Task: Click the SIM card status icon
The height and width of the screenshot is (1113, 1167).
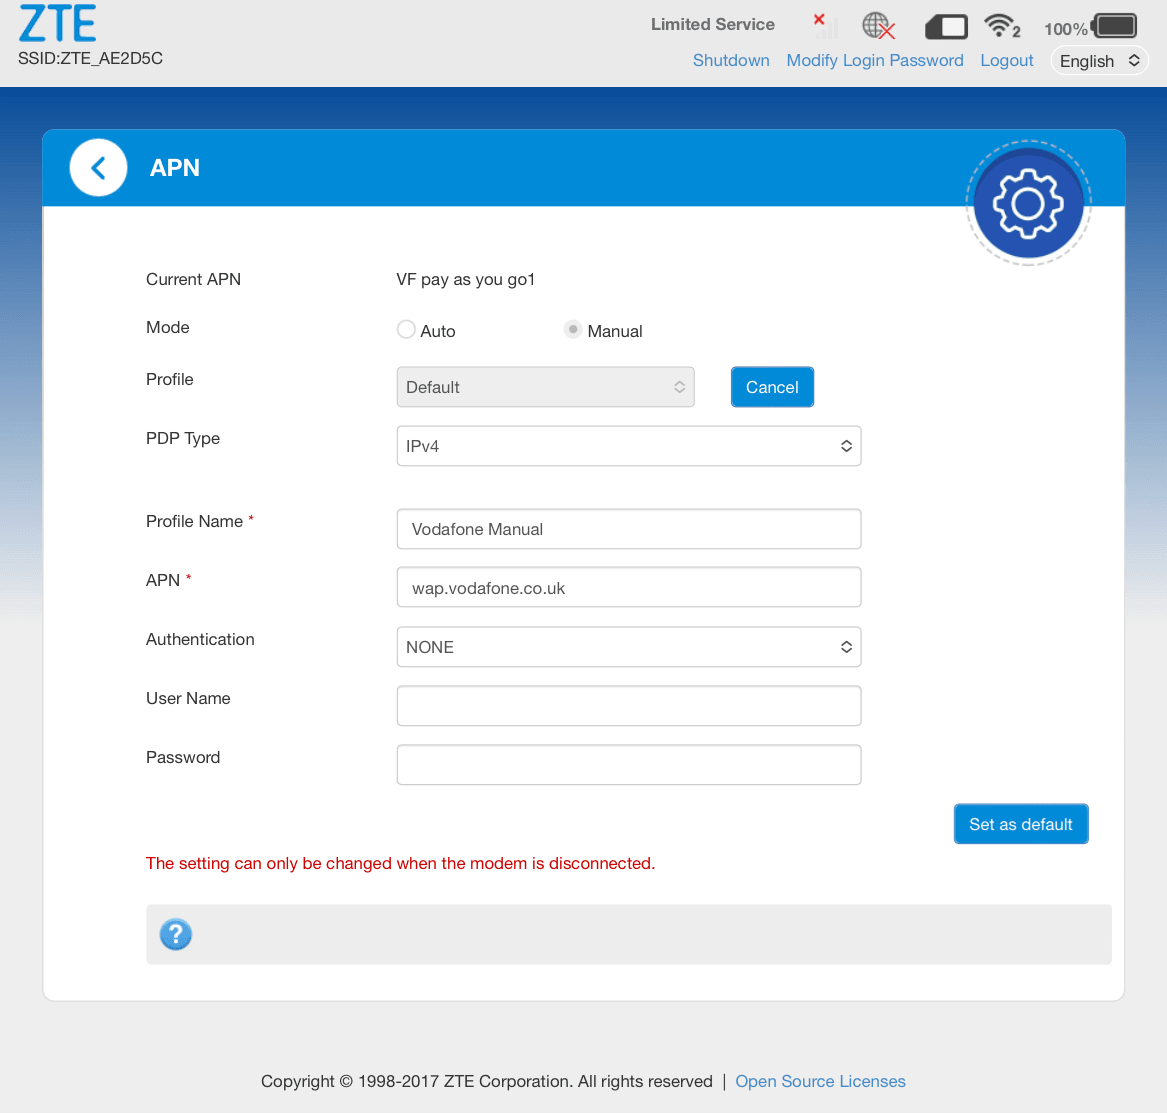Action: click(x=946, y=28)
